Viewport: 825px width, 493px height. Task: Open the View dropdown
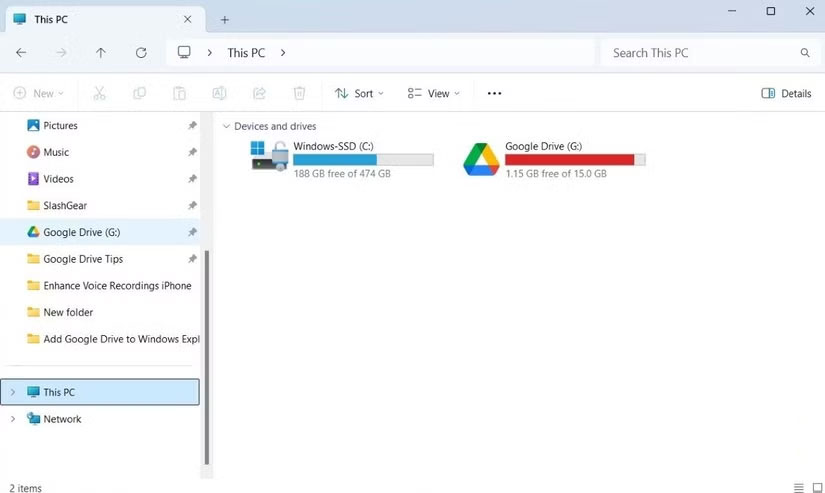tap(434, 93)
